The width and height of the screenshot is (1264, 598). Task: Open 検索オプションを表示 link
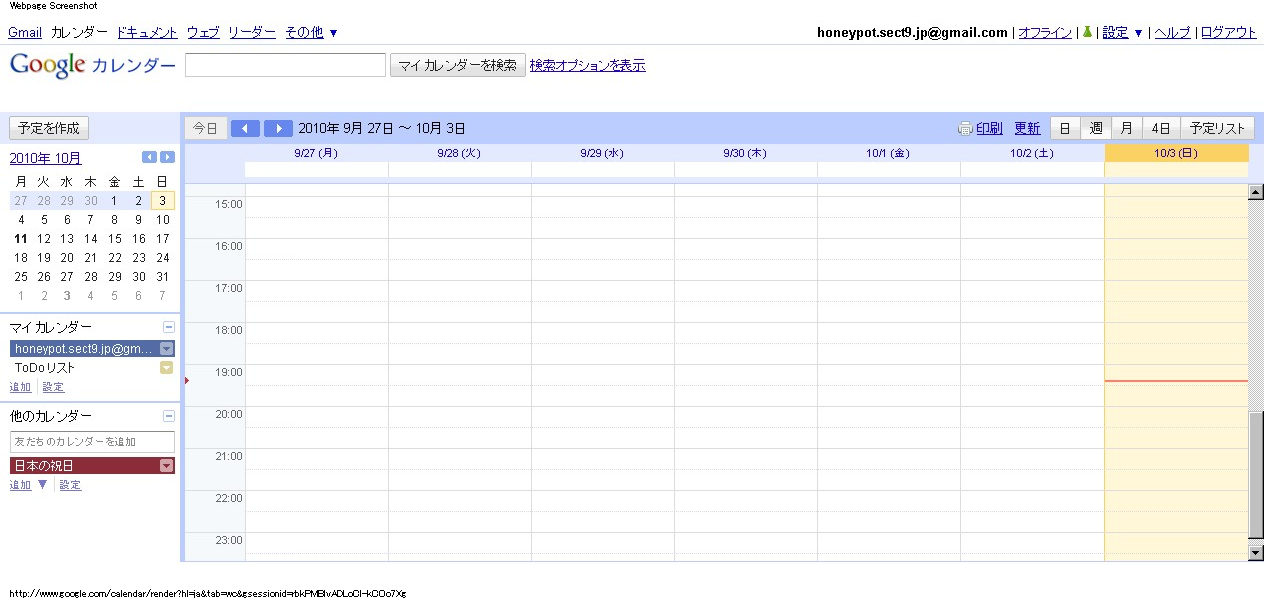pos(587,65)
